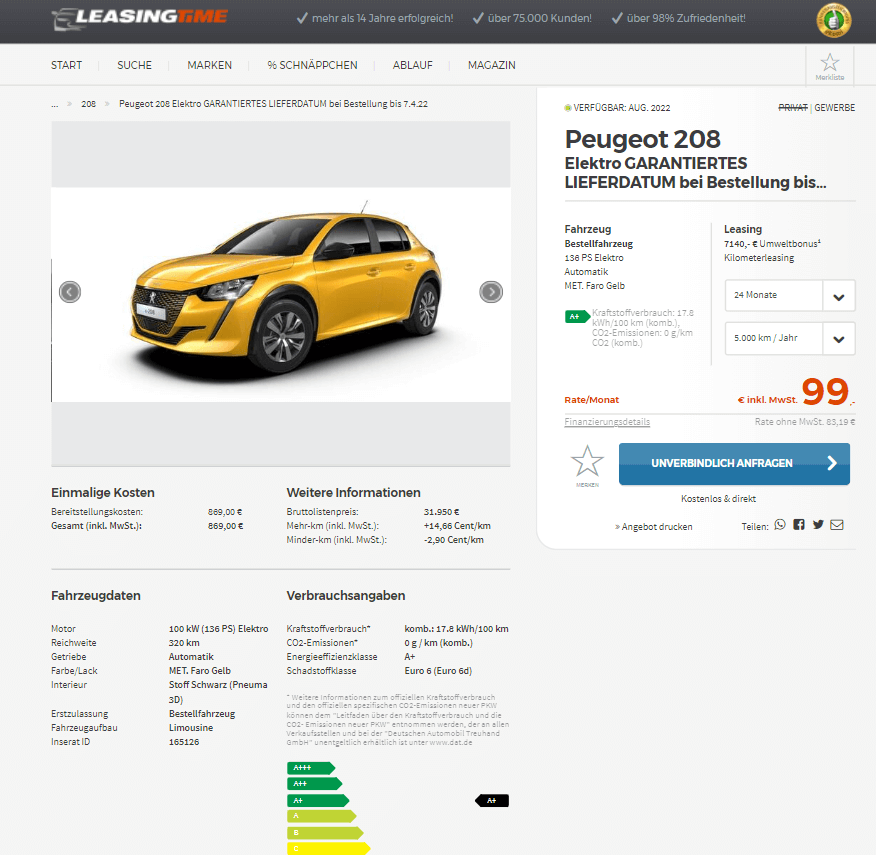
Task: Share the offer by email
Action: (836, 525)
